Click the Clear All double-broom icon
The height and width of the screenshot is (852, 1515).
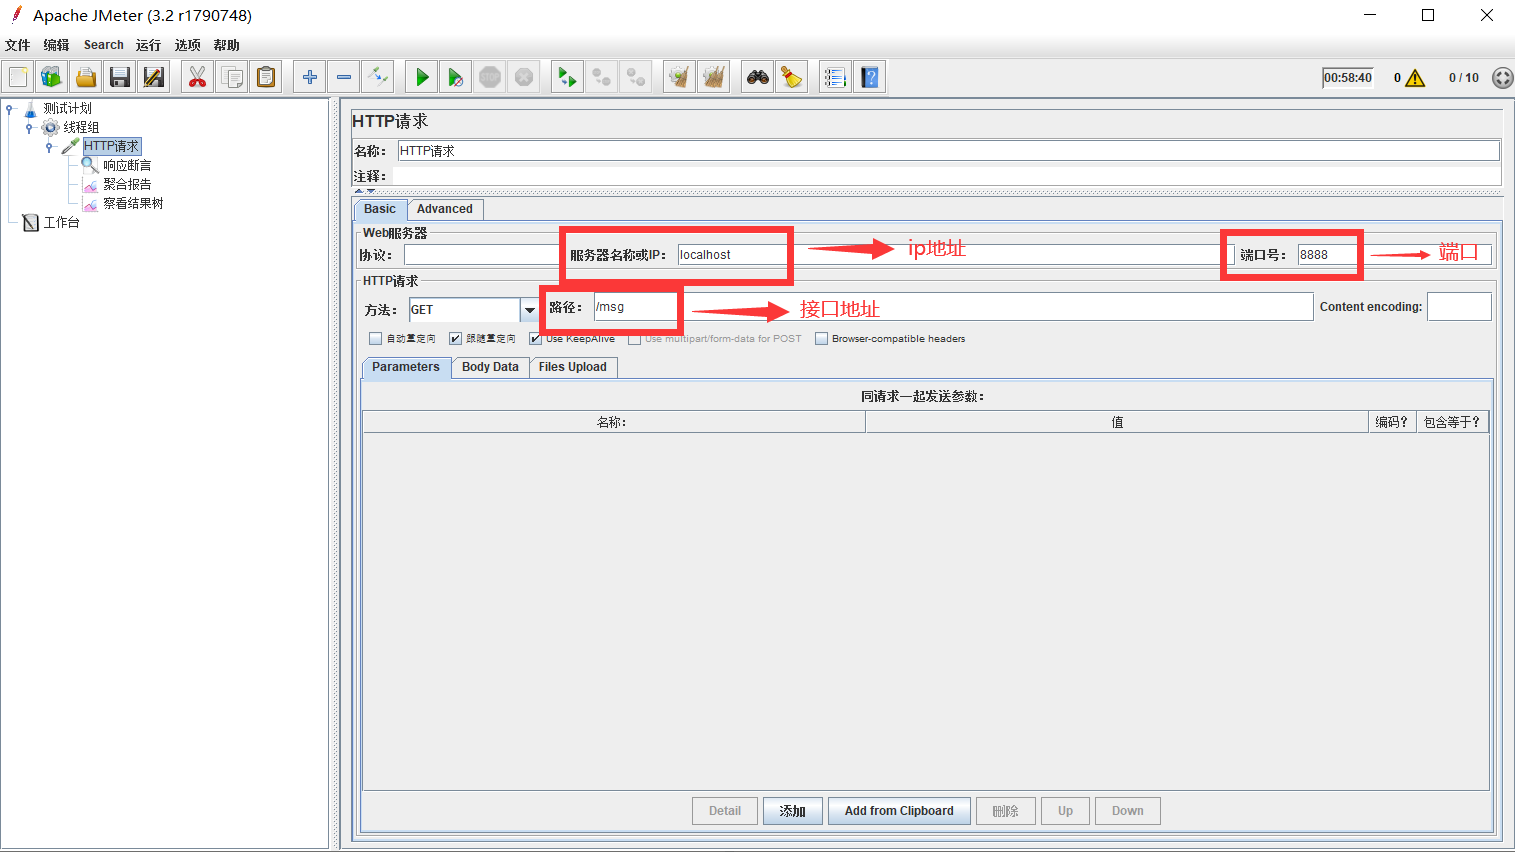[x=714, y=77]
